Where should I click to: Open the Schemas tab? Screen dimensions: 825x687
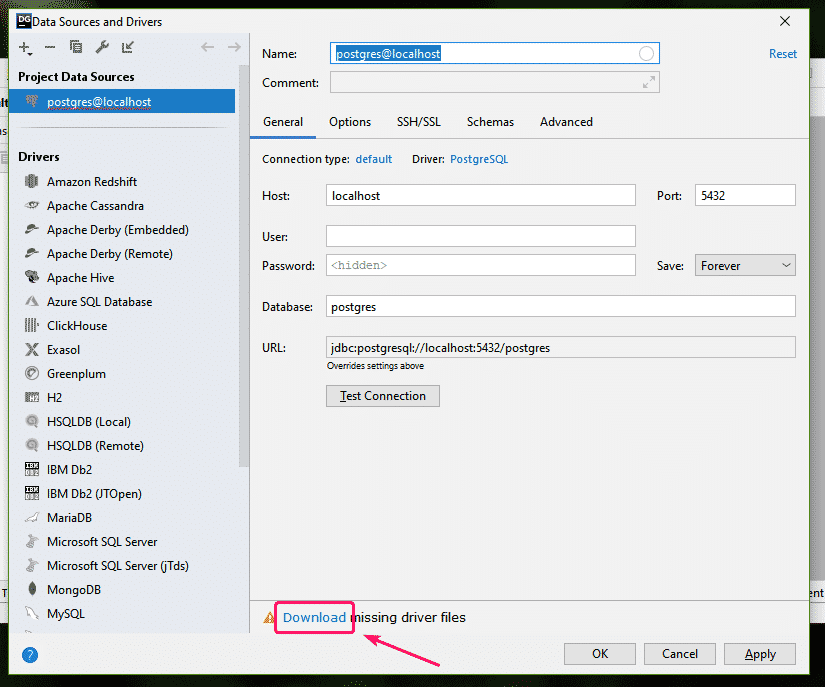(x=489, y=121)
